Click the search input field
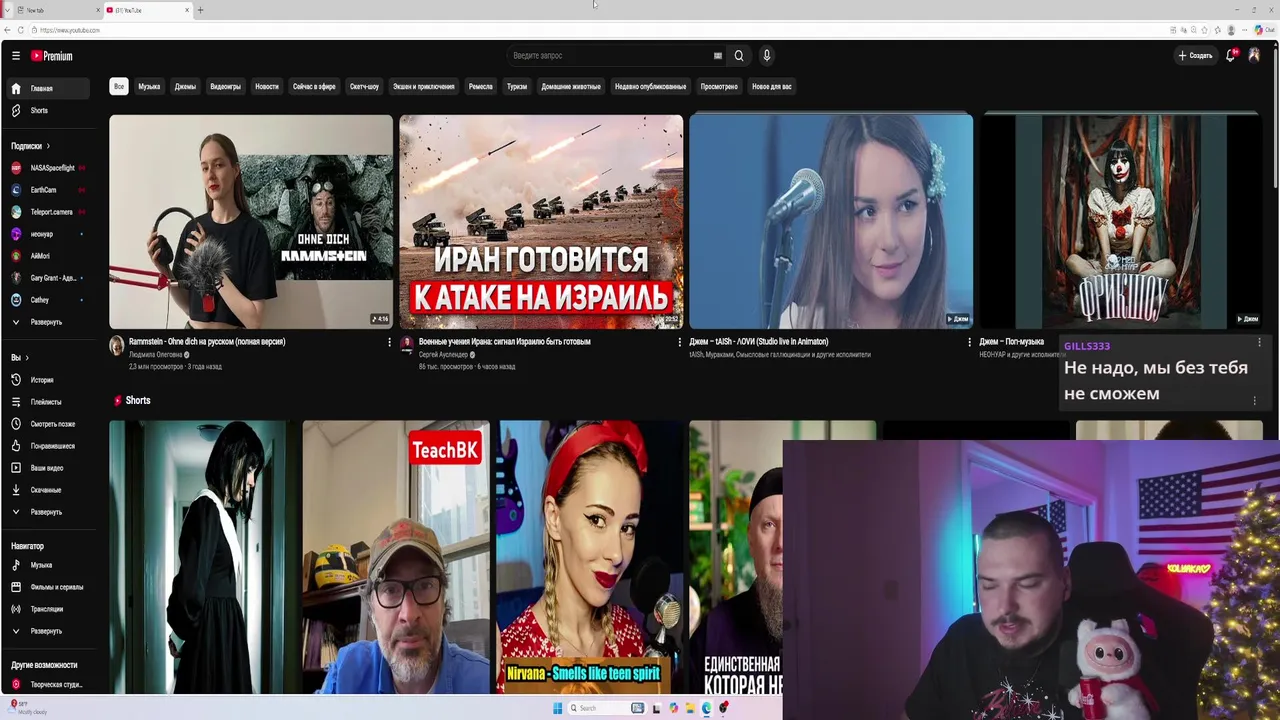This screenshot has width=1280, height=720. (608, 56)
